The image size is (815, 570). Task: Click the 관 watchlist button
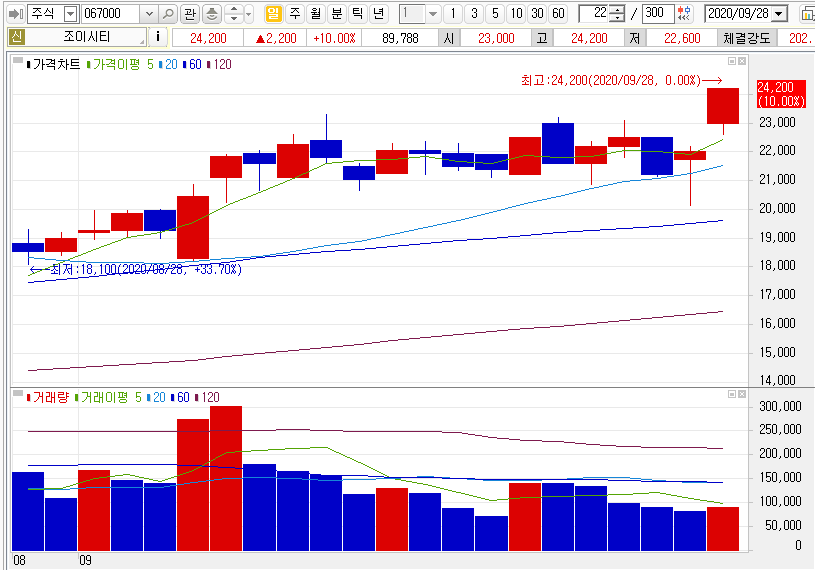click(190, 14)
